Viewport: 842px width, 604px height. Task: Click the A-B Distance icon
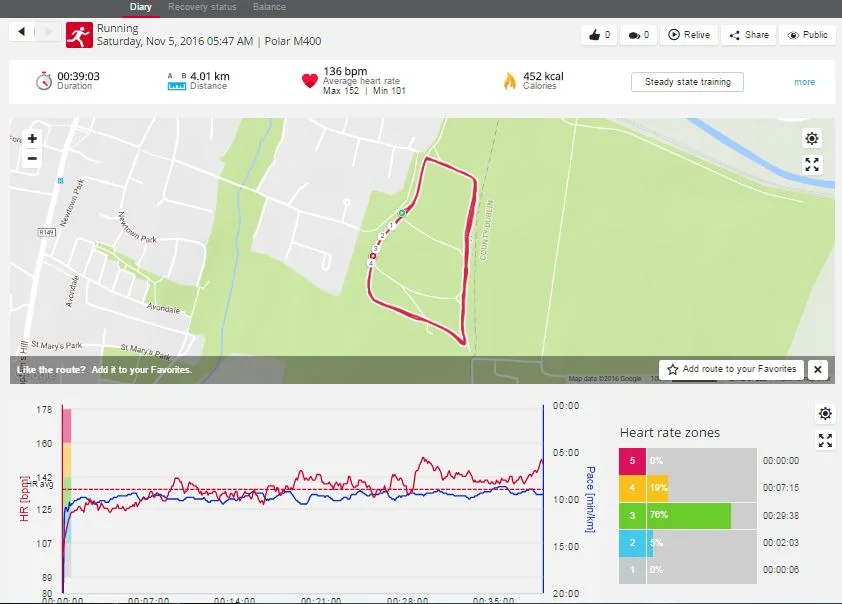[x=177, y=81]
